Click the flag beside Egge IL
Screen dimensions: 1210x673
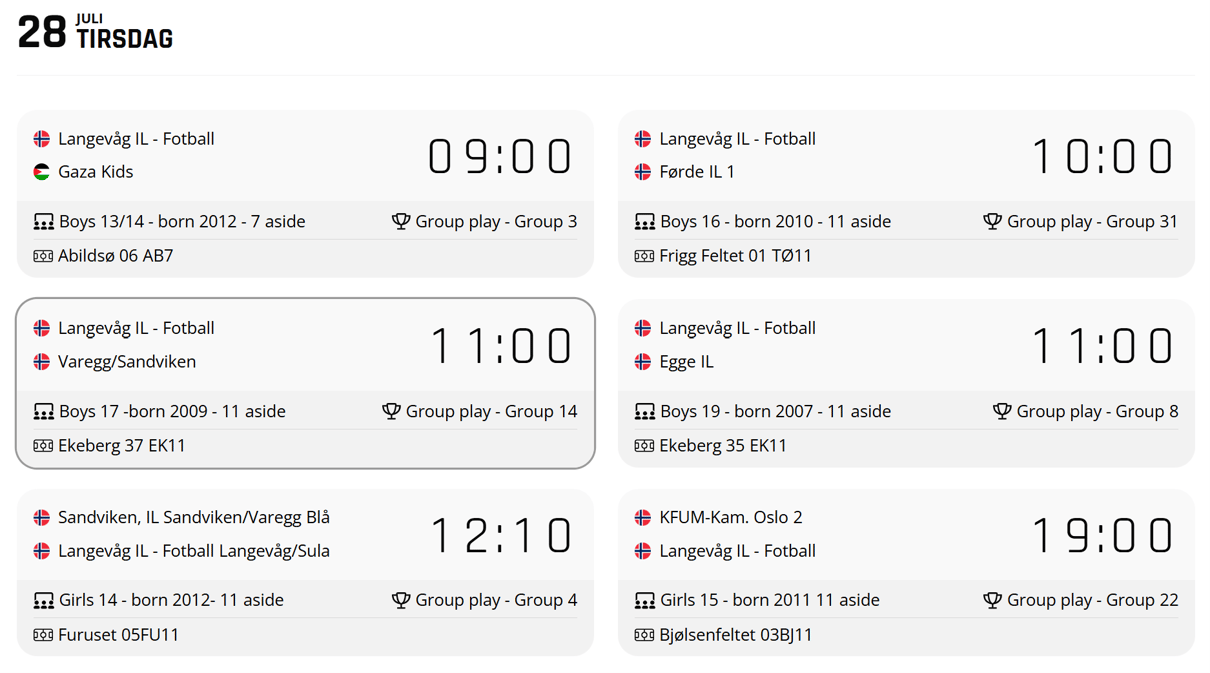(643, 361)
